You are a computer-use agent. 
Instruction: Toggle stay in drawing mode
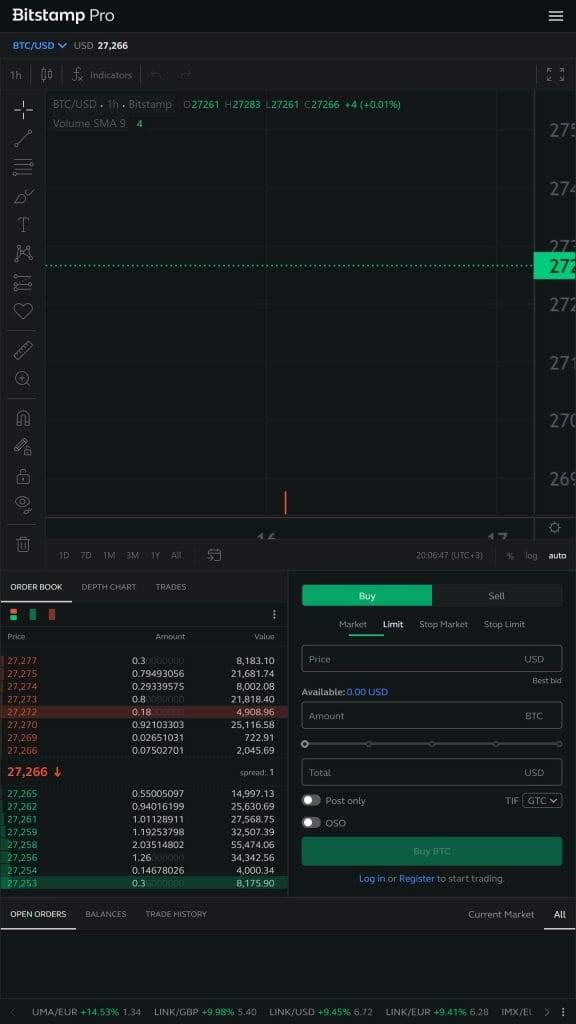coord(23,447)
